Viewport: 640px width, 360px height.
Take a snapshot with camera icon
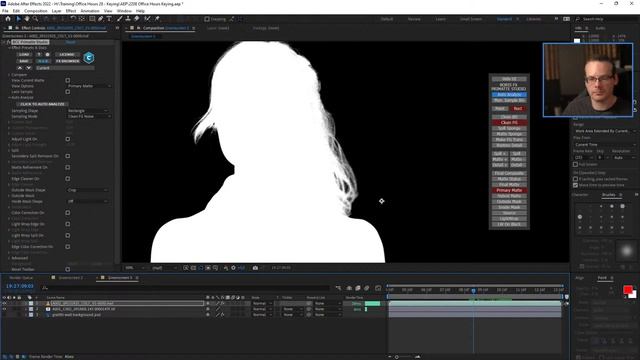click(x=255, y=268)
